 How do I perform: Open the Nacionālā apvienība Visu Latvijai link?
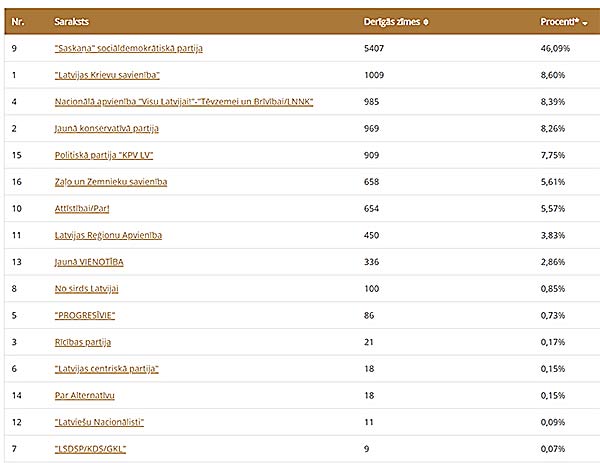tap(184, 102)
